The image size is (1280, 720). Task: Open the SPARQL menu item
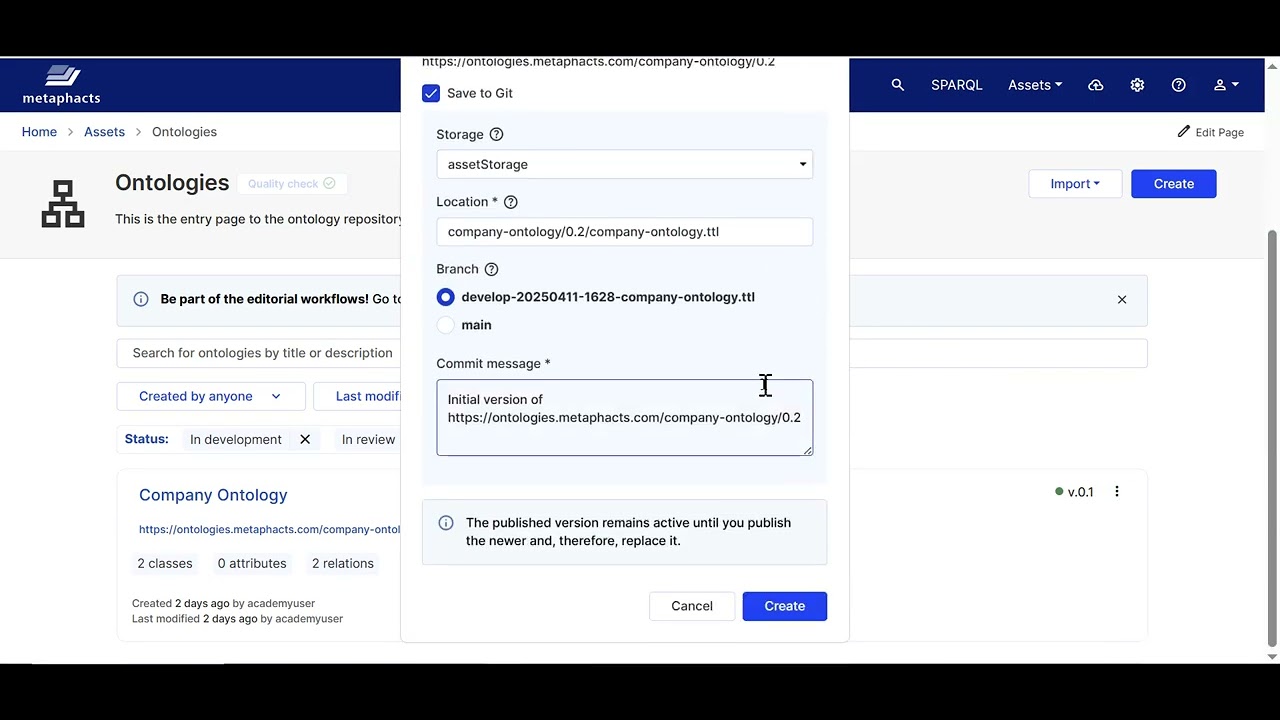click(957, 85)
